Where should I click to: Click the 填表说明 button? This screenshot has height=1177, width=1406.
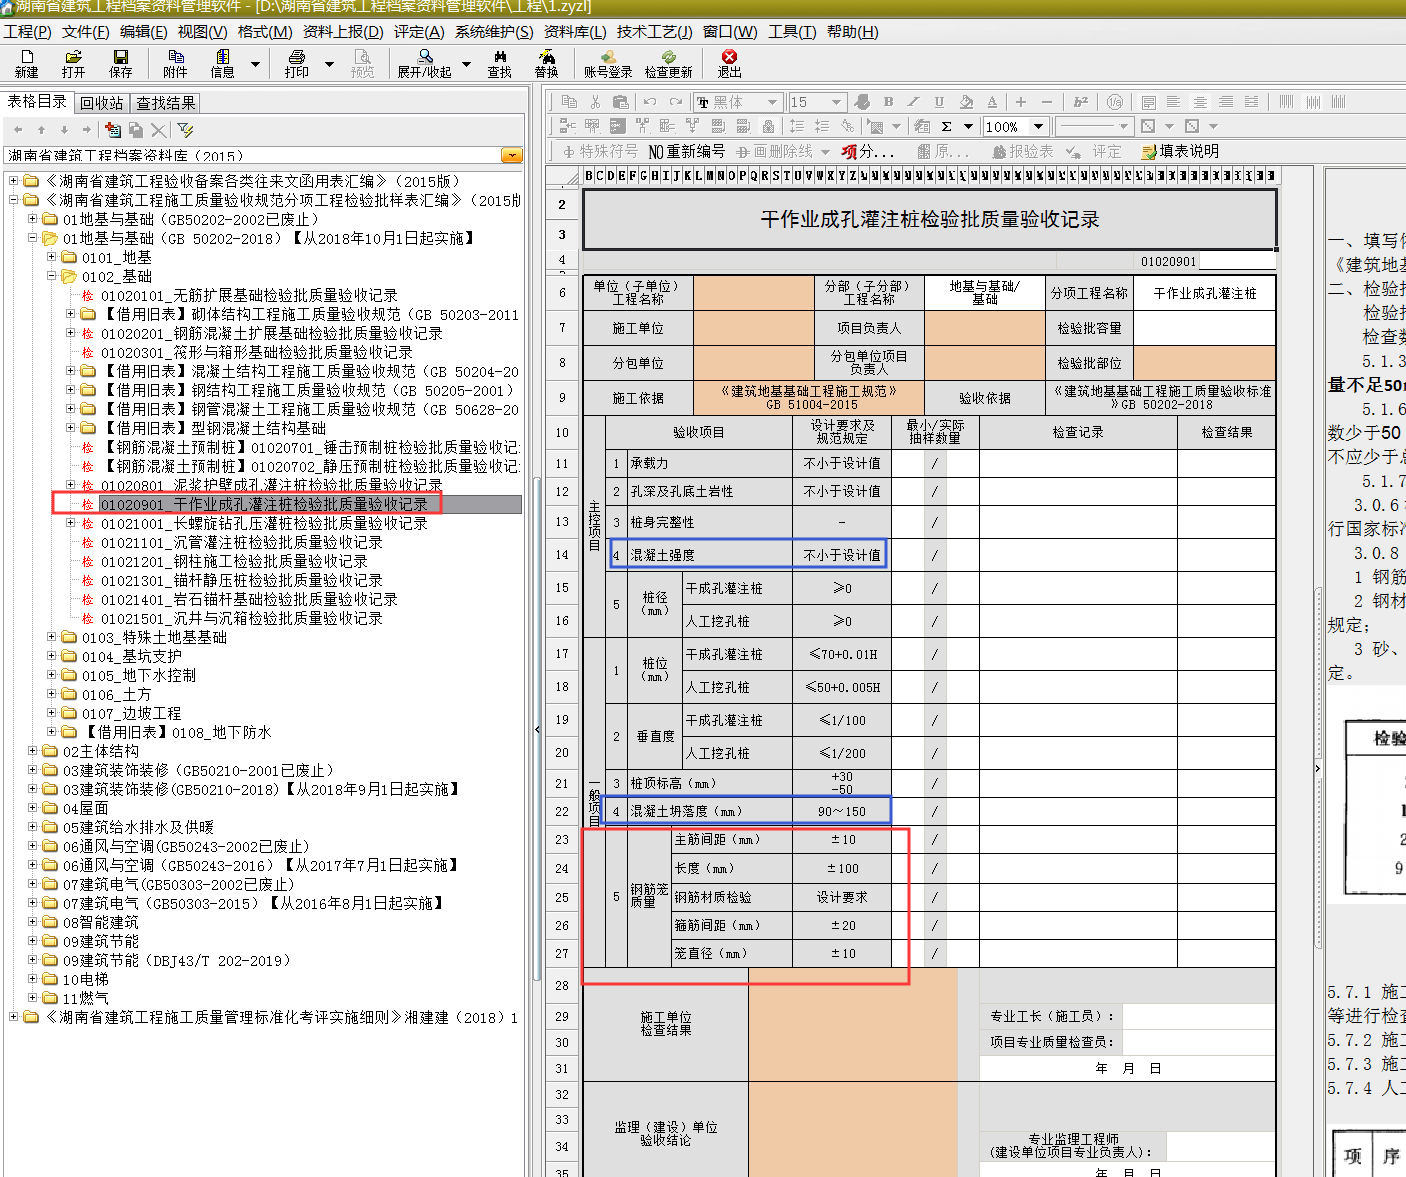tap(1180, 151)
